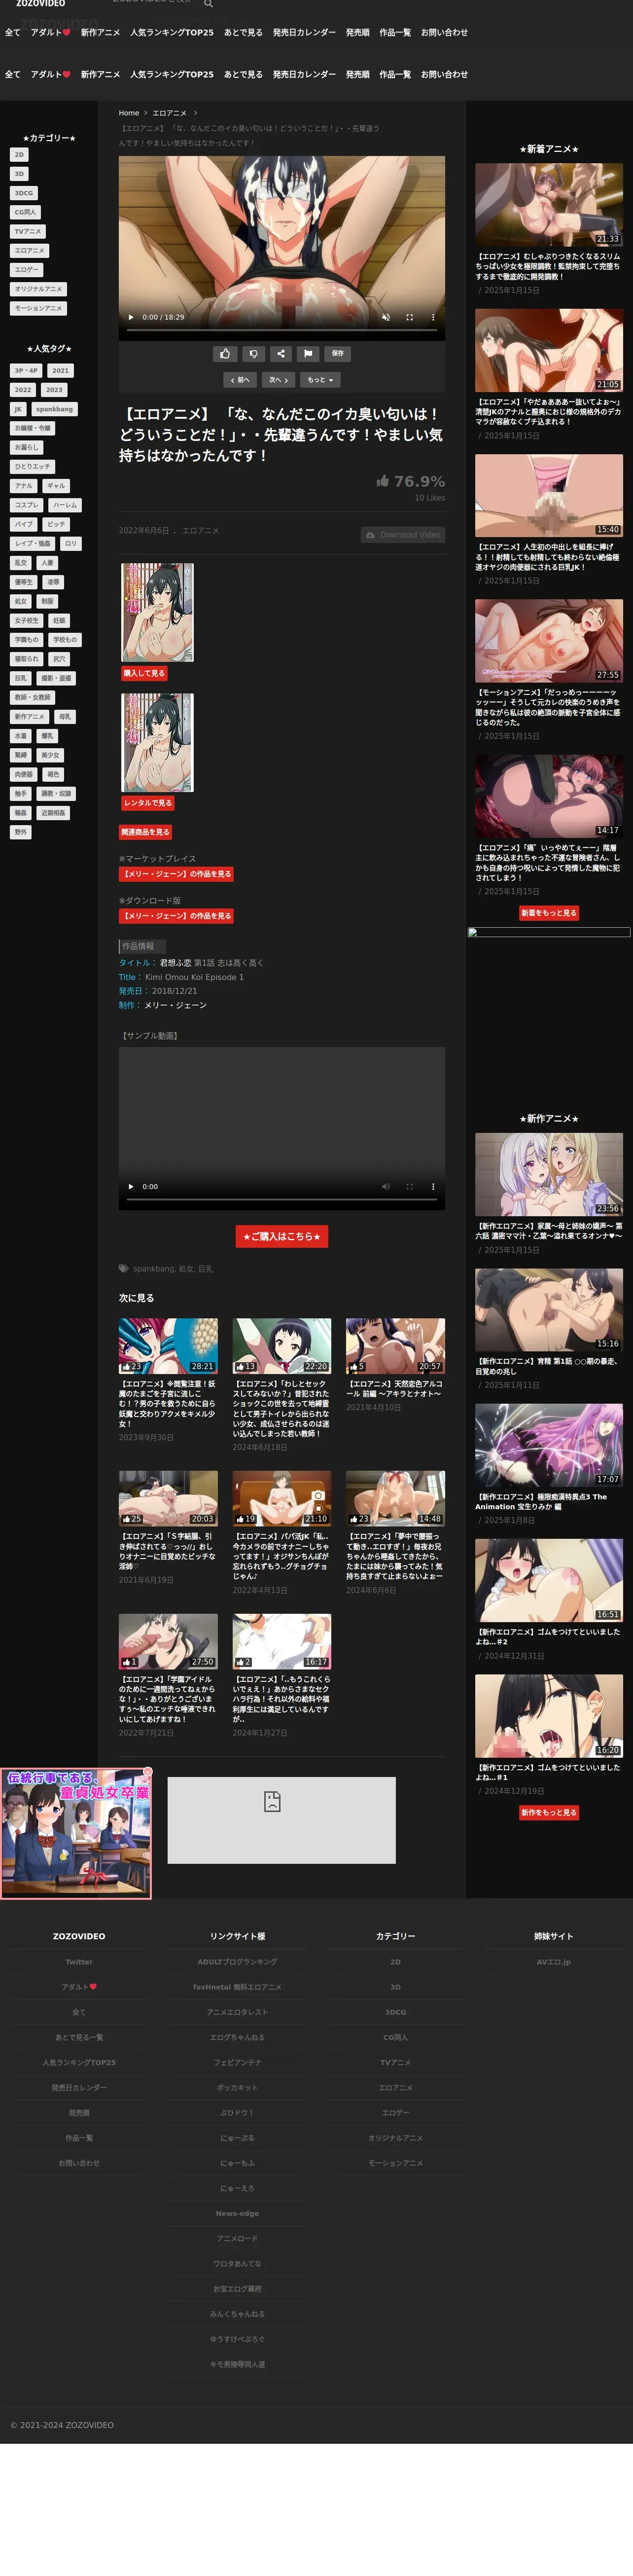The width and height of the screenshot is (633, 2576).
Task: Click the コスプレ popular tag
Action: [27, 505]
